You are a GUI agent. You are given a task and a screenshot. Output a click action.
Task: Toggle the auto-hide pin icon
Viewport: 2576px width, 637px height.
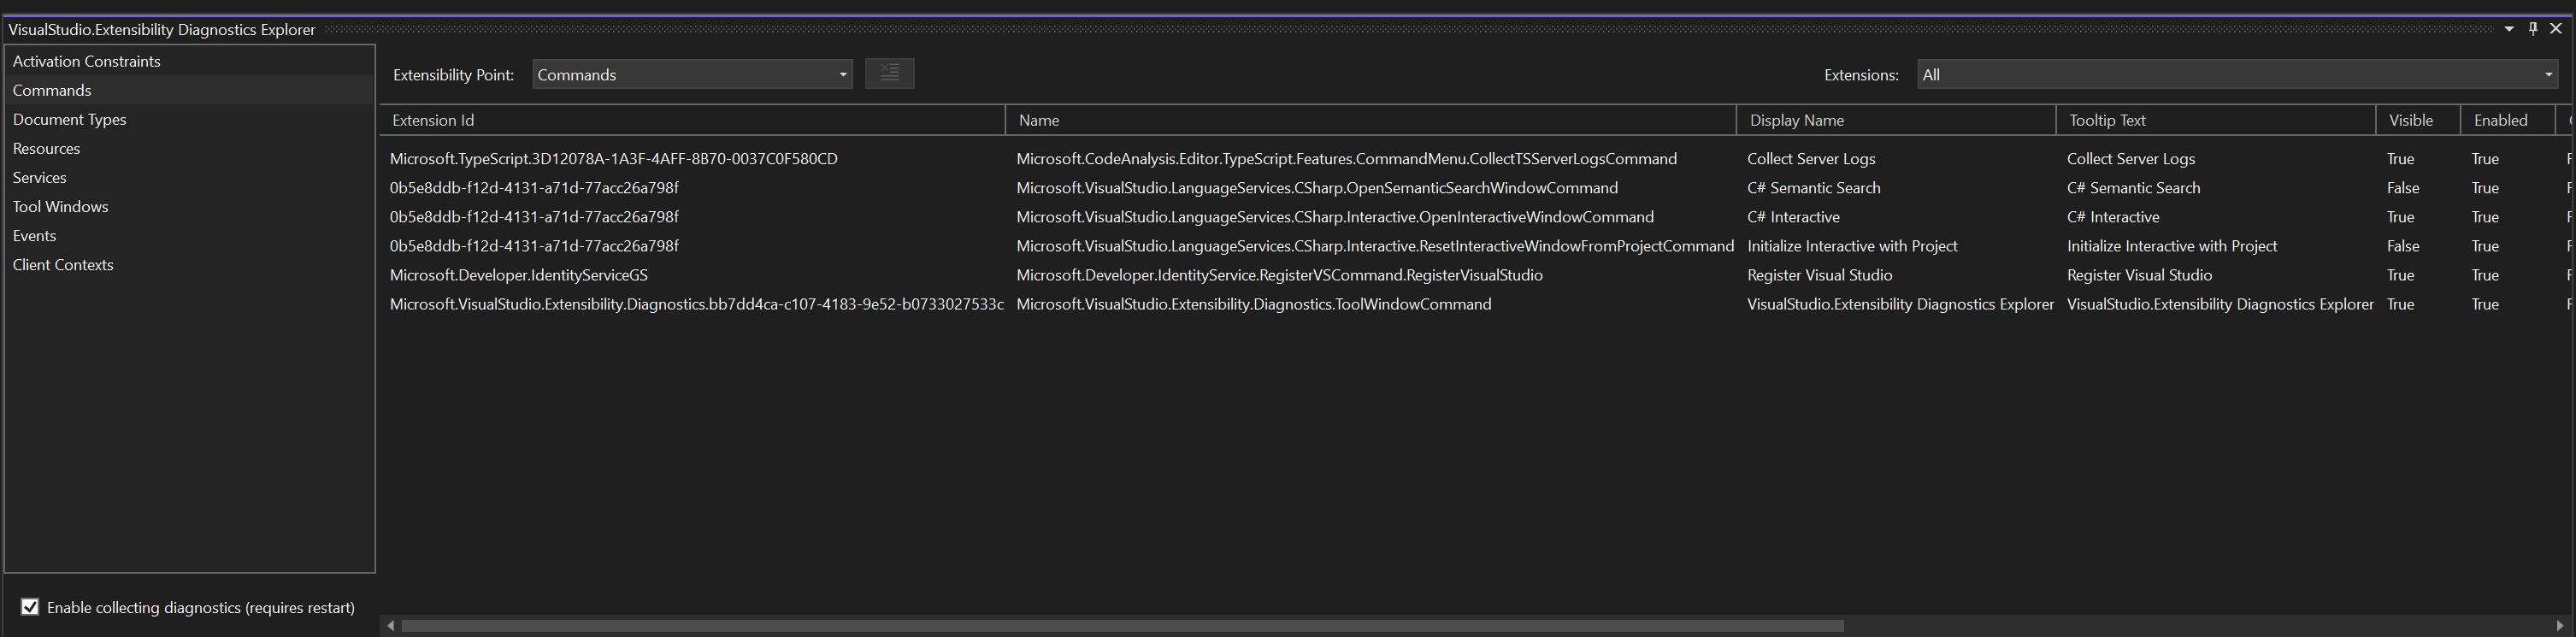[2533, 29]
